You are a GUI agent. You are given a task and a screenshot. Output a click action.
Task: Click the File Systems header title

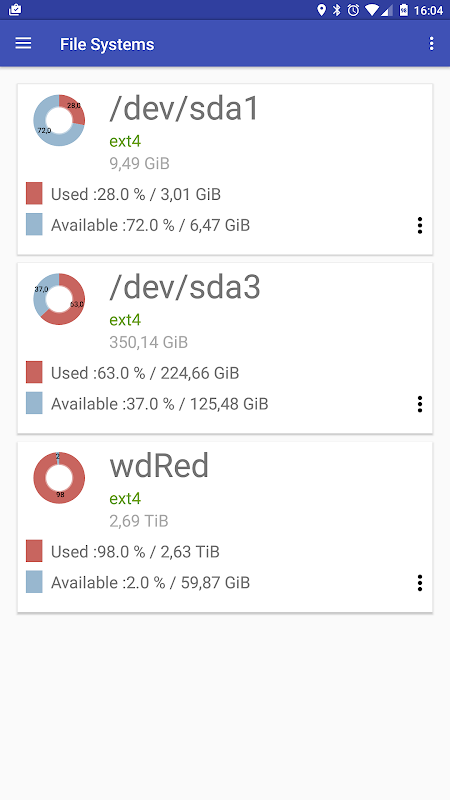tap(107, 44)
